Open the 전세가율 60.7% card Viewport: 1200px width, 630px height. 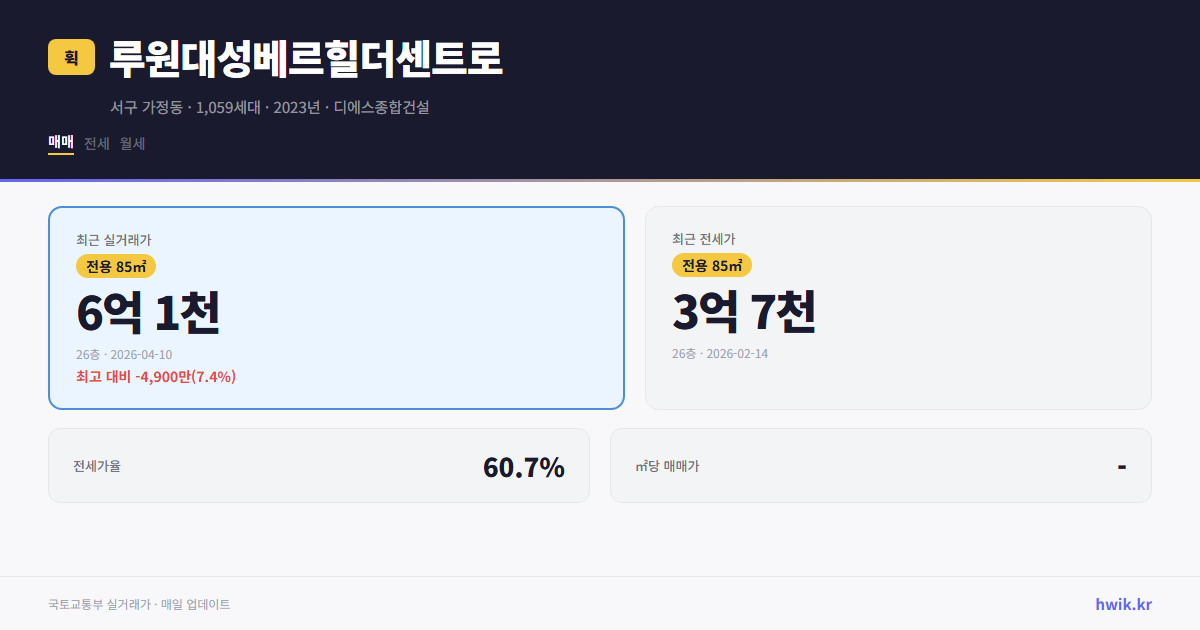[x=319, y=465]
